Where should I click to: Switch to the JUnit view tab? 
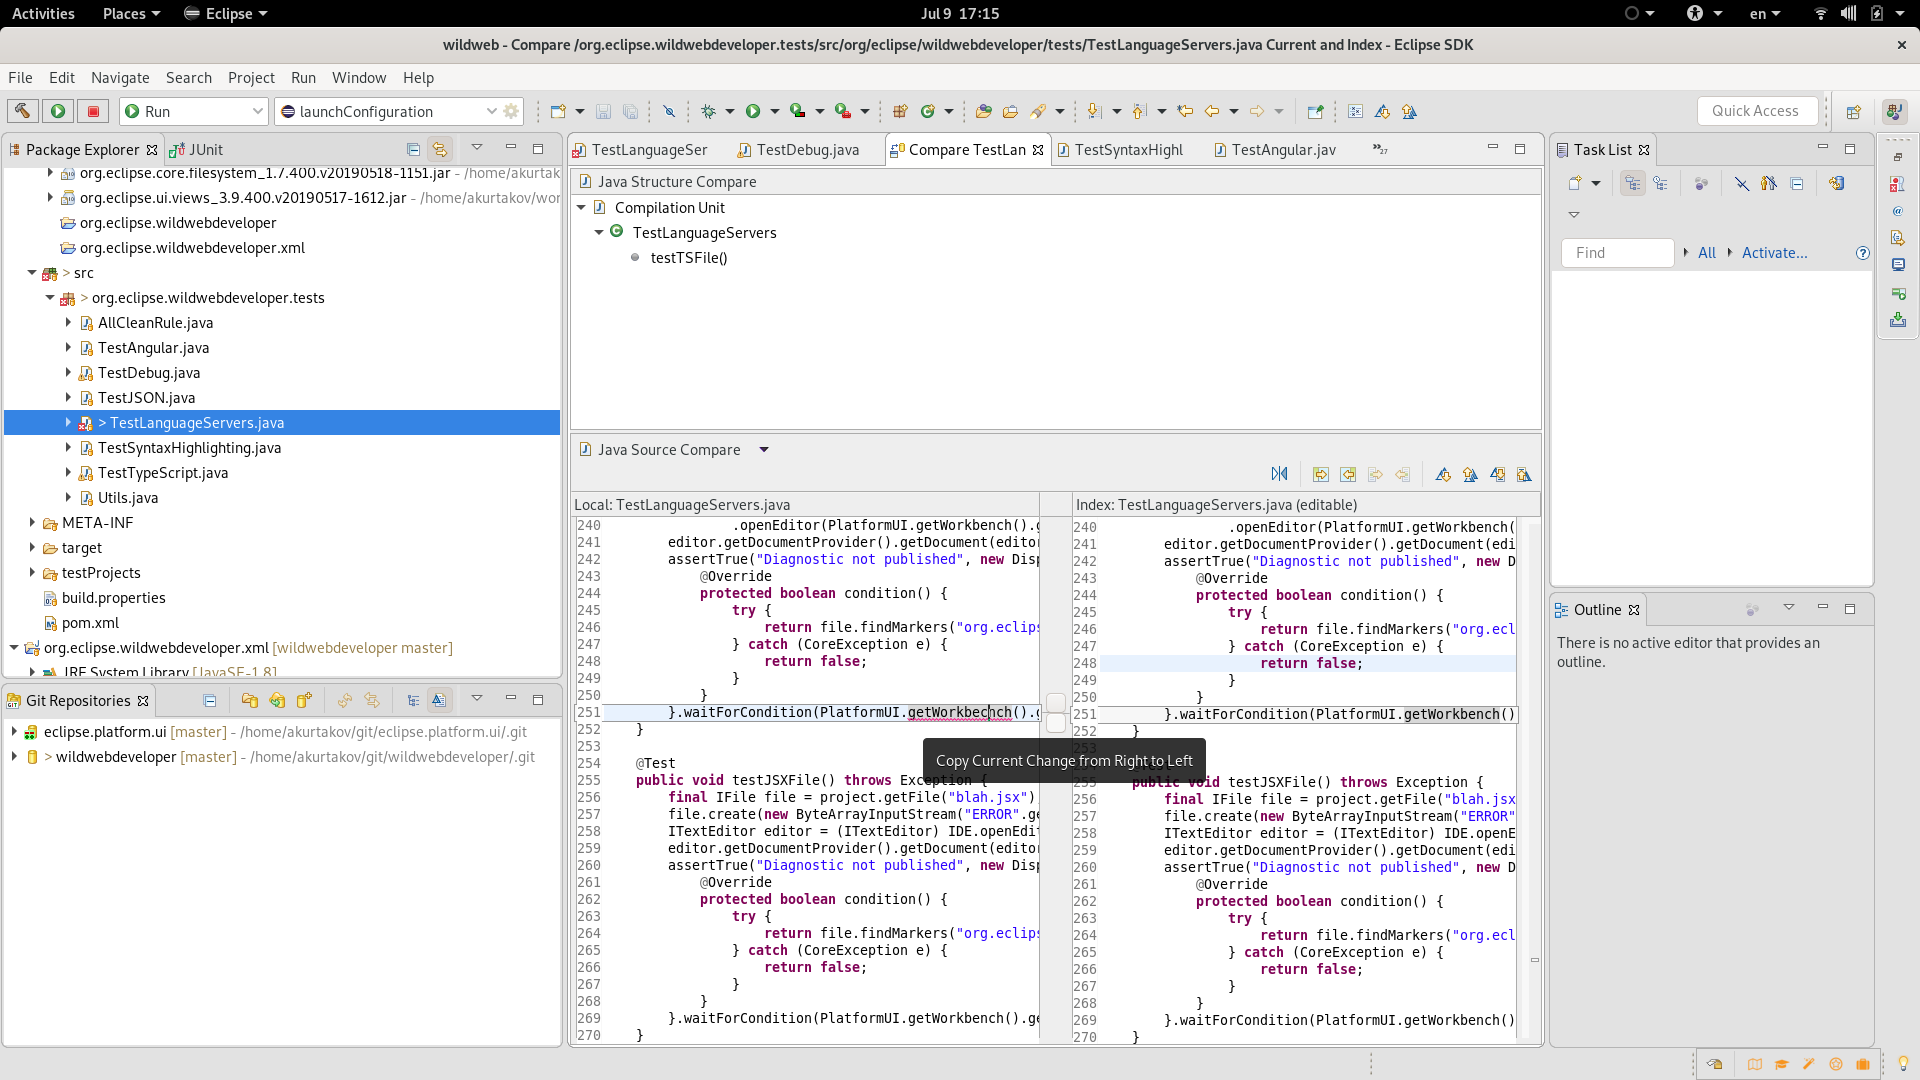click(x=196, y=149)
